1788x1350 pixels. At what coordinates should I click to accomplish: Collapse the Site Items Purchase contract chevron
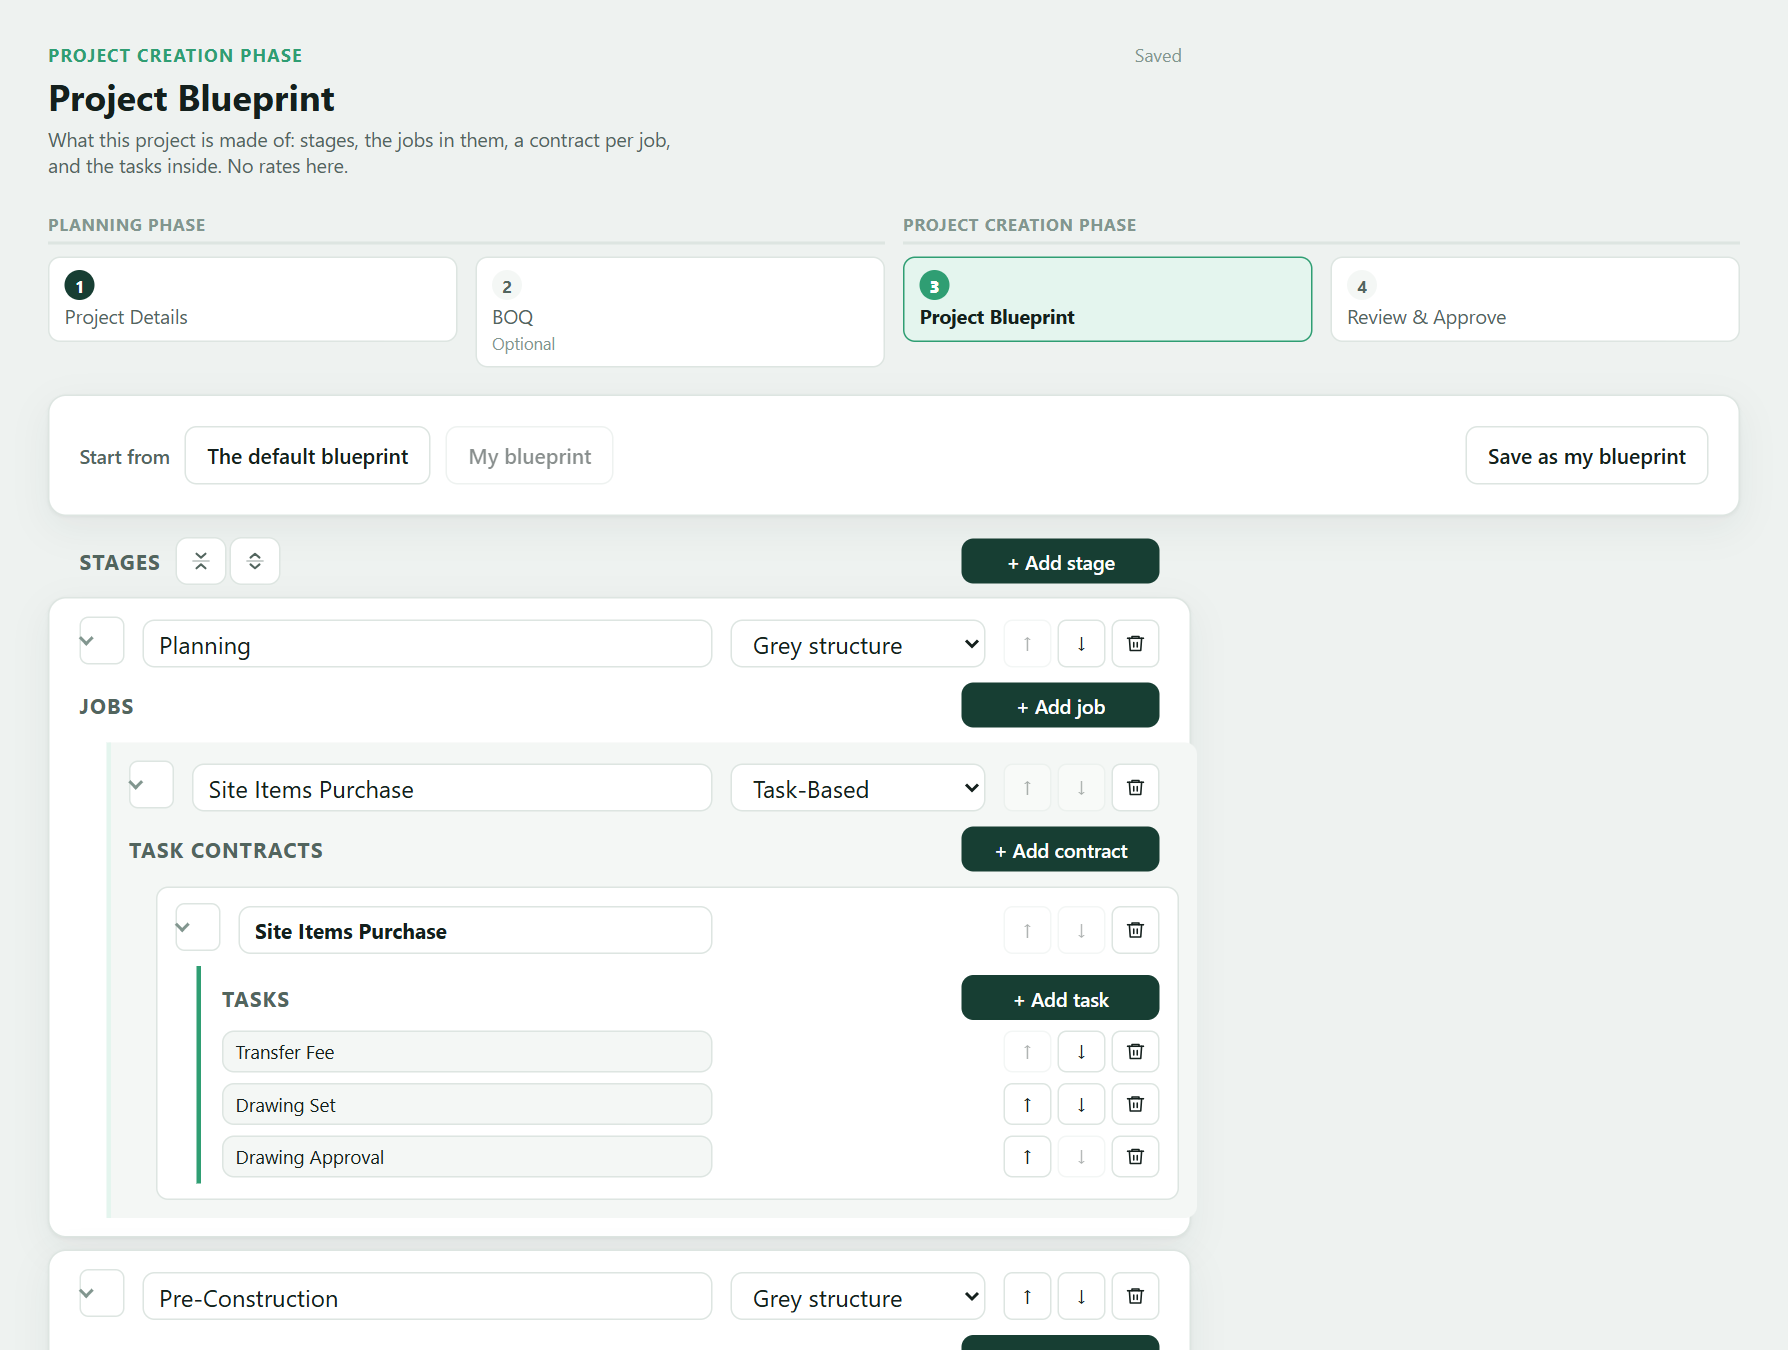coord(197,927)
